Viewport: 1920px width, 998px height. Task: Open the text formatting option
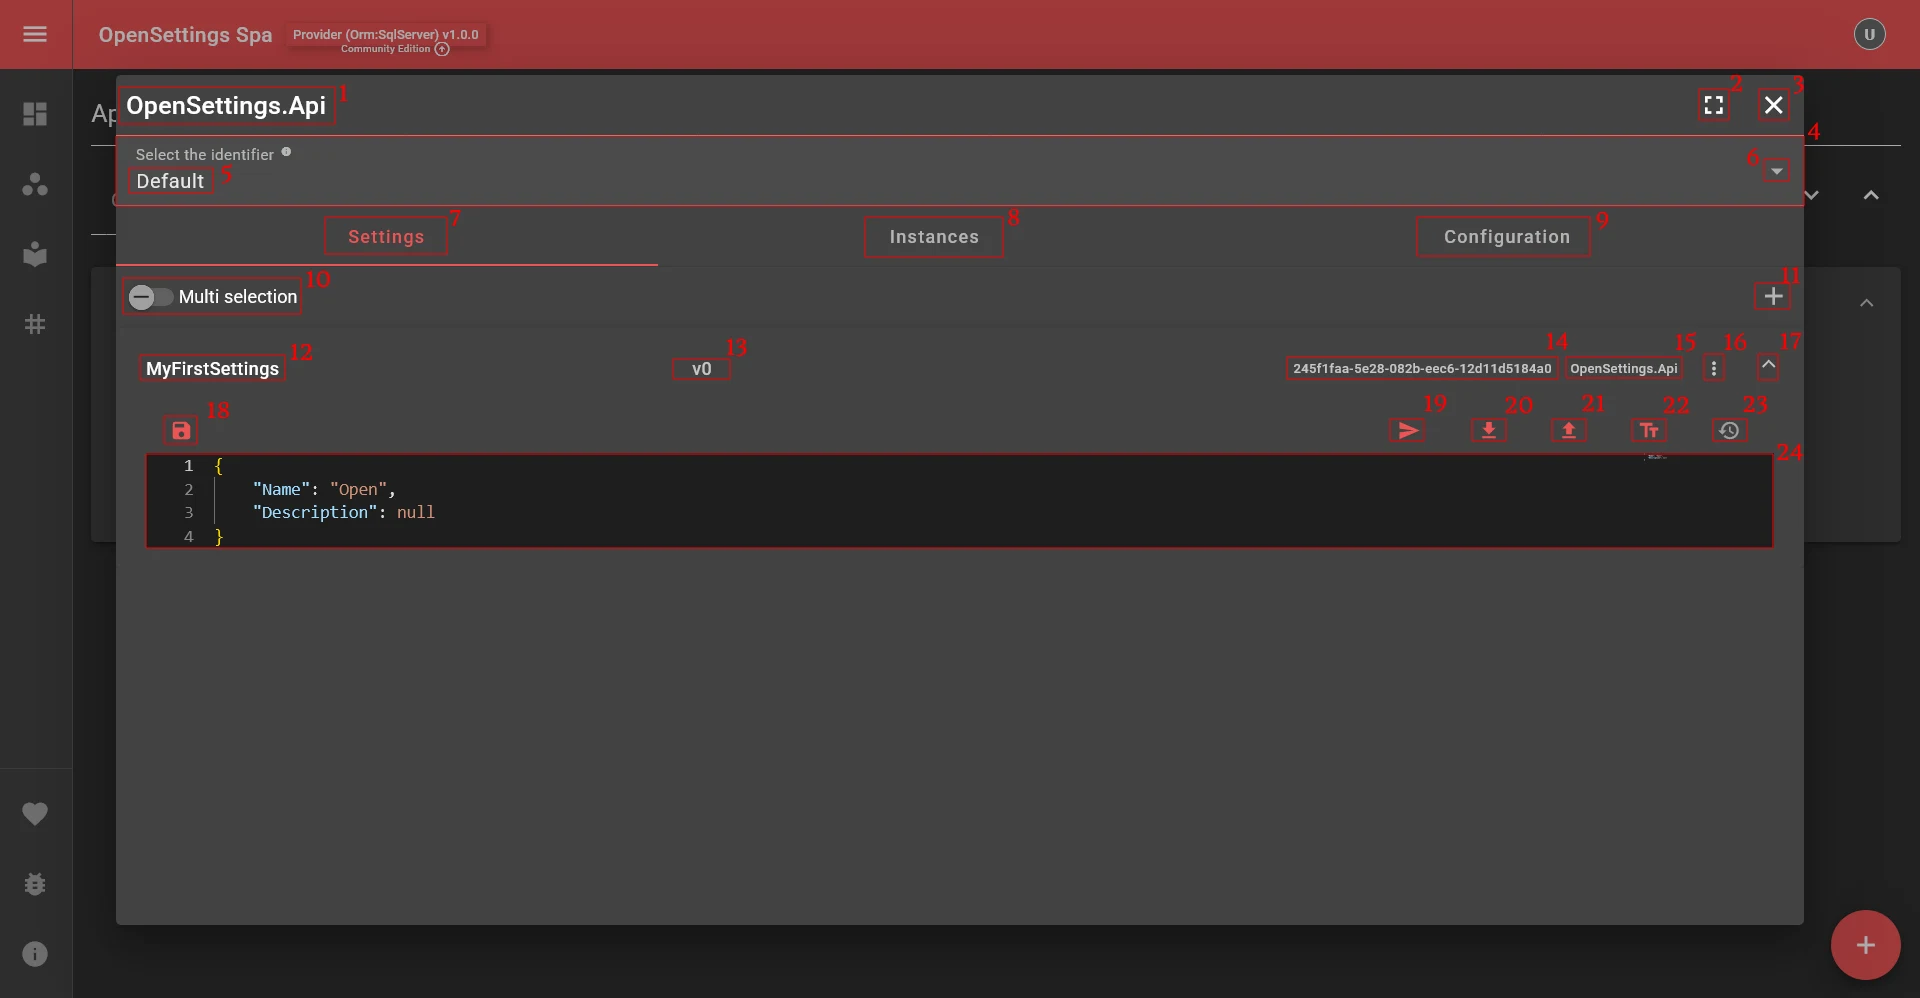click(x=1648, y=430)
